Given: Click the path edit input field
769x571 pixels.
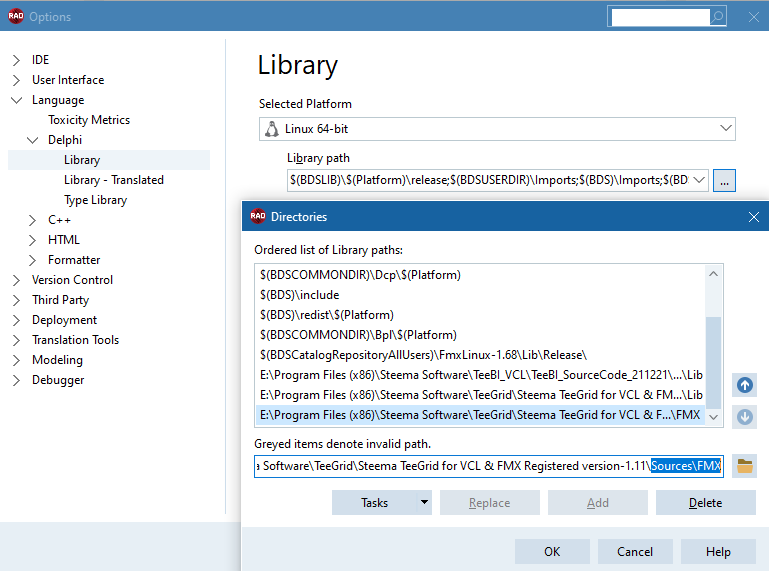Looking at the screenshot, I should [488, 466].
